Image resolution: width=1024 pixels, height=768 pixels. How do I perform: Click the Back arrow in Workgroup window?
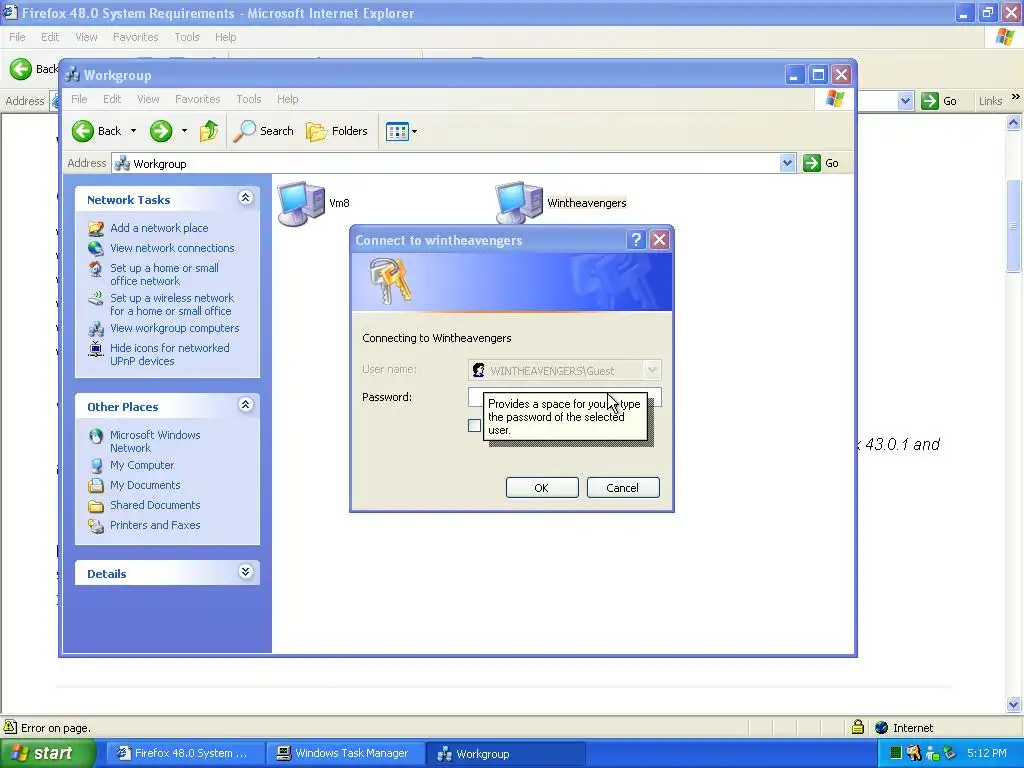tap(83, 131)
